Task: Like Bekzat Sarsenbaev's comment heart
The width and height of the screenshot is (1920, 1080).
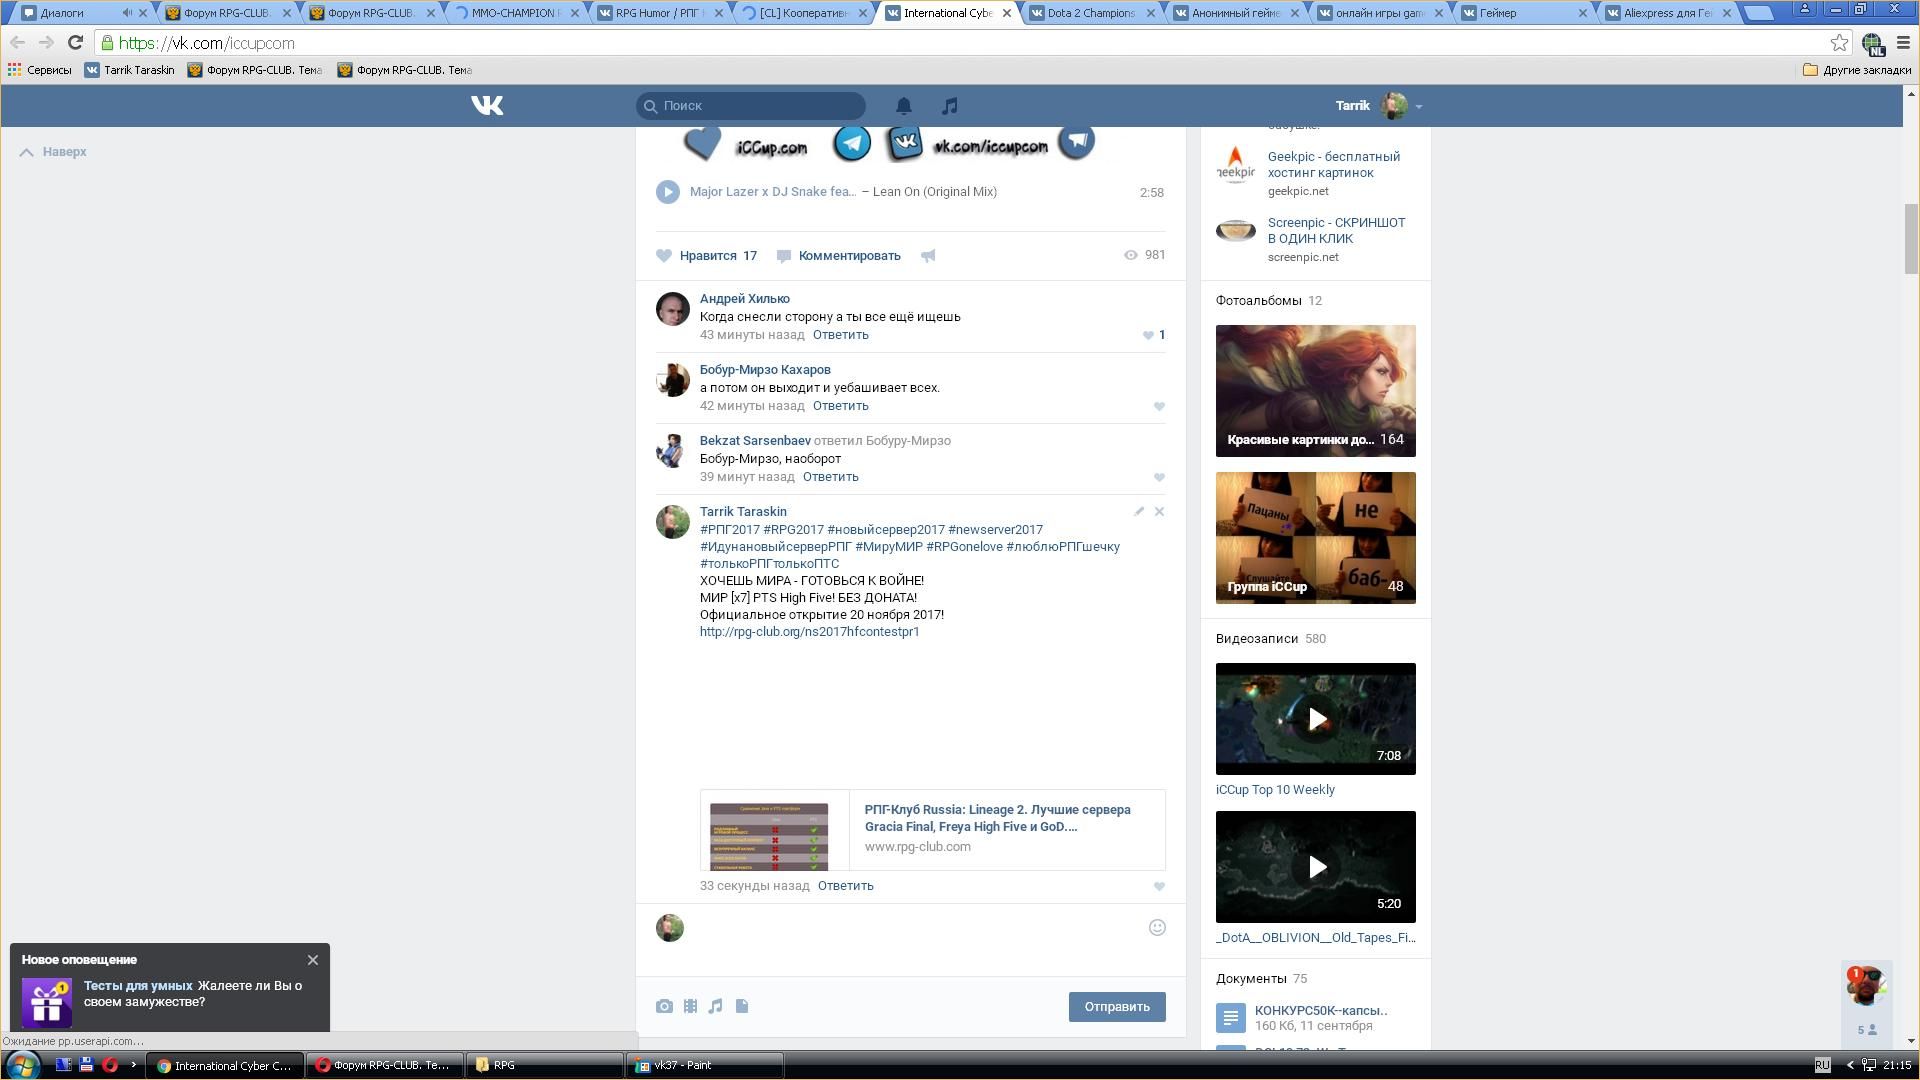Action: point(1159,478)
